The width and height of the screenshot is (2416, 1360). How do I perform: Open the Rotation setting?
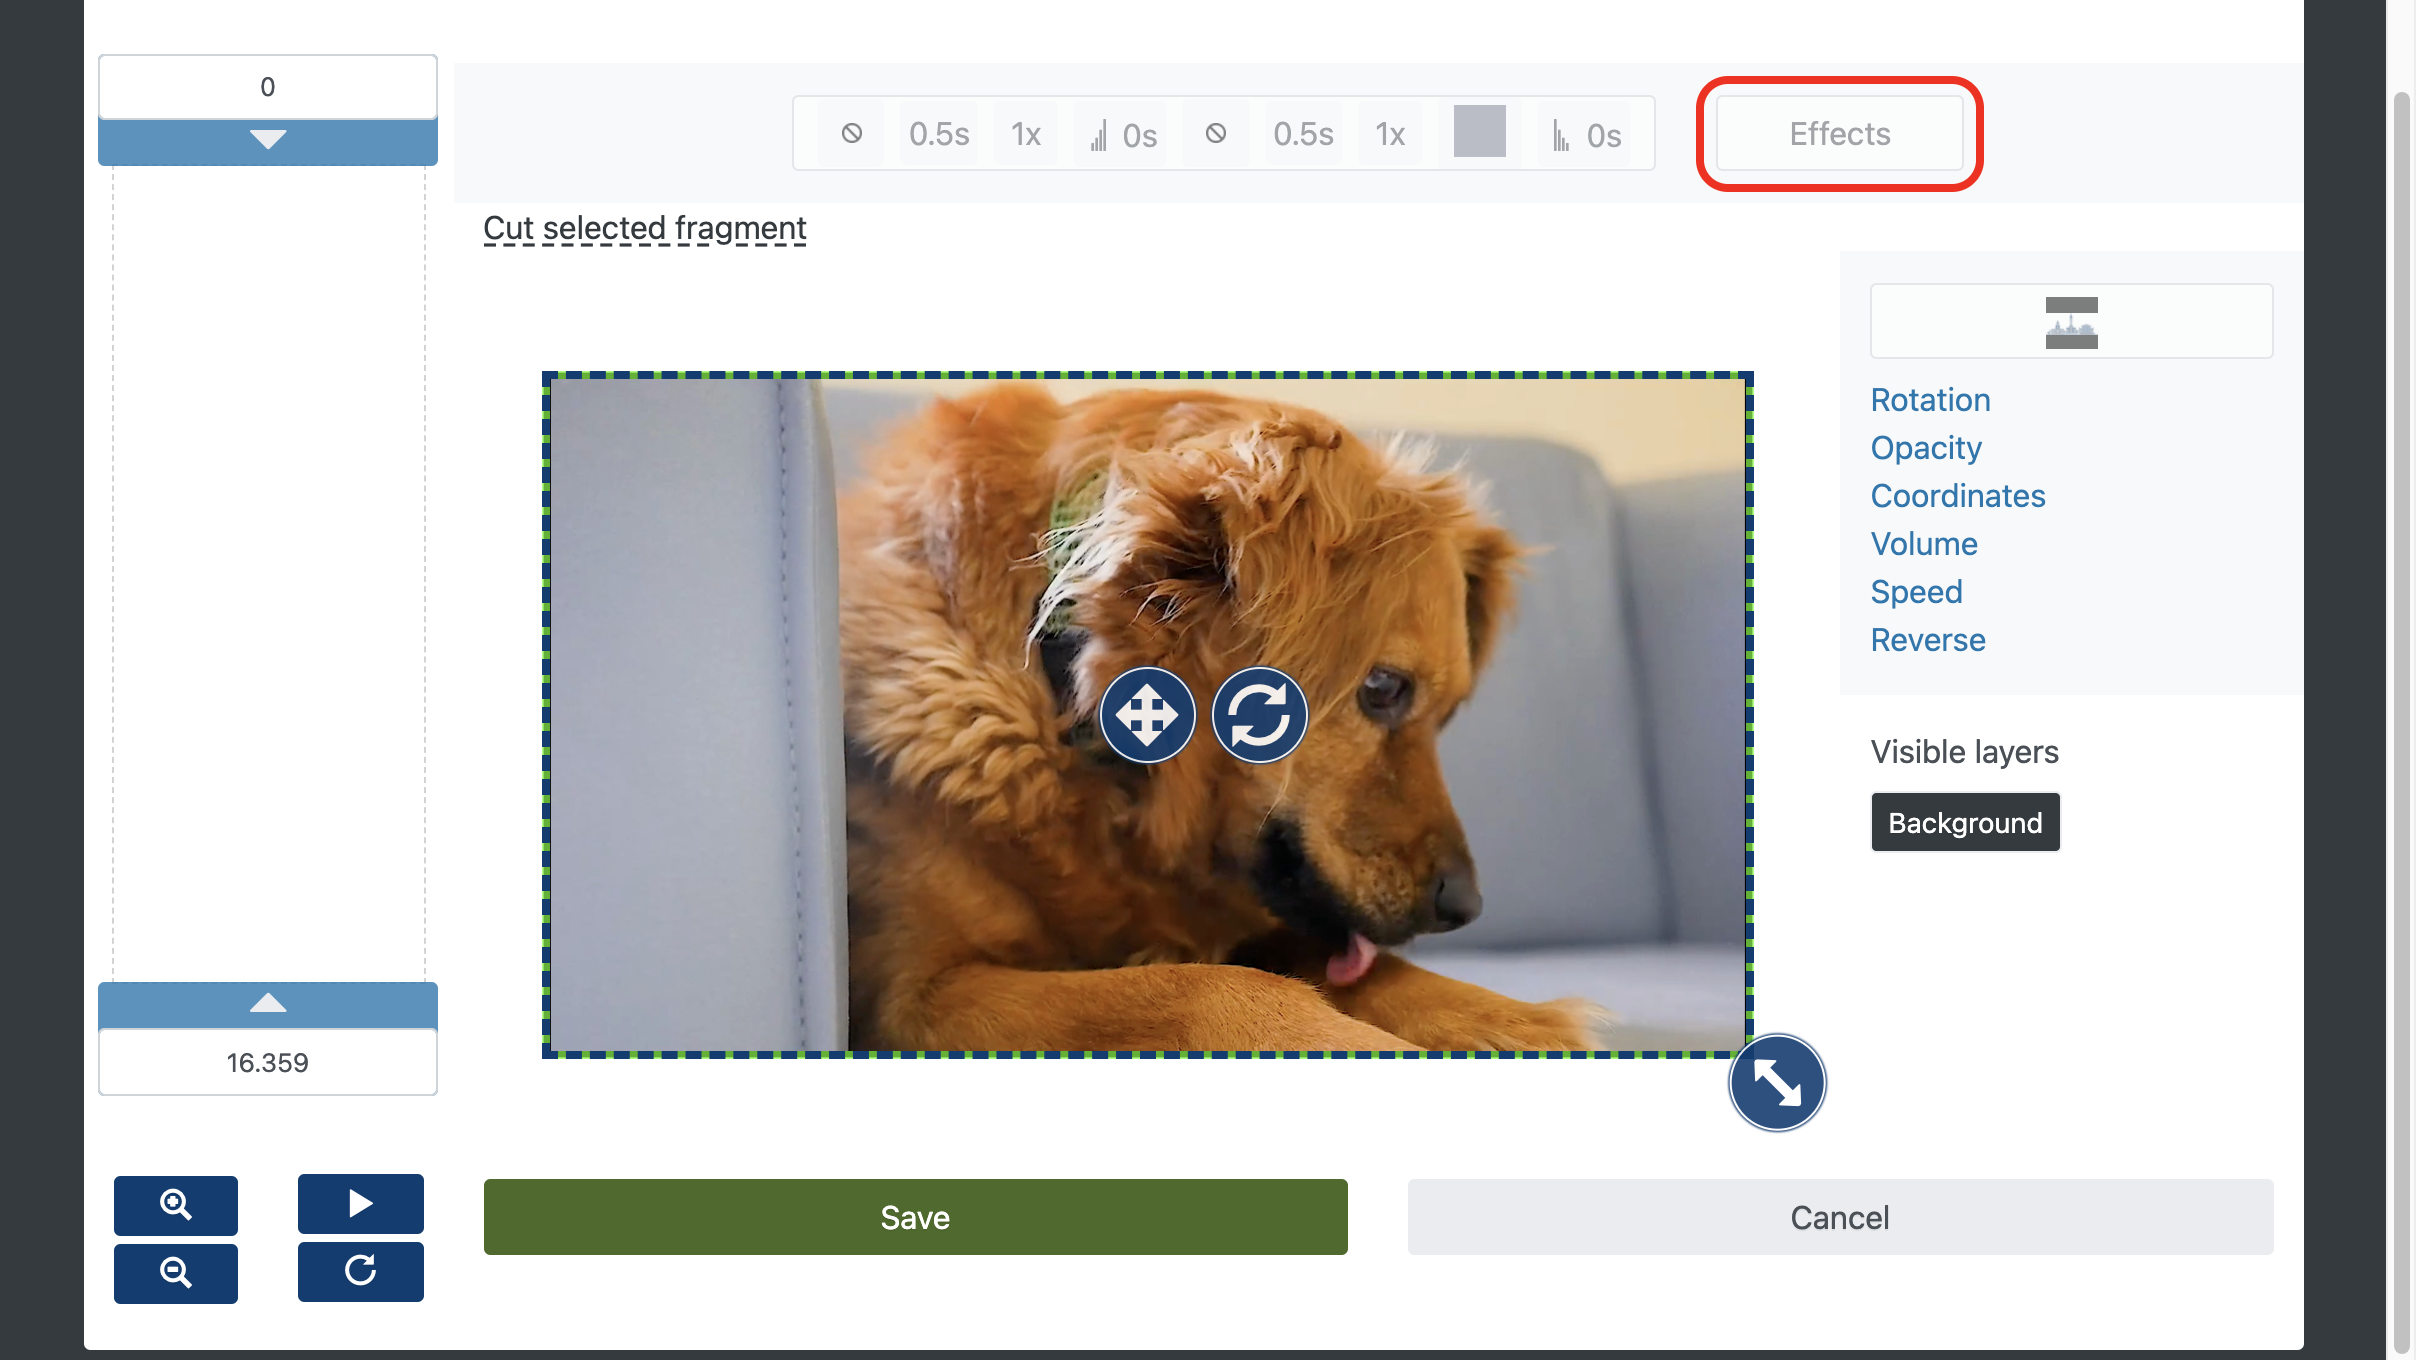[1930, 400]
